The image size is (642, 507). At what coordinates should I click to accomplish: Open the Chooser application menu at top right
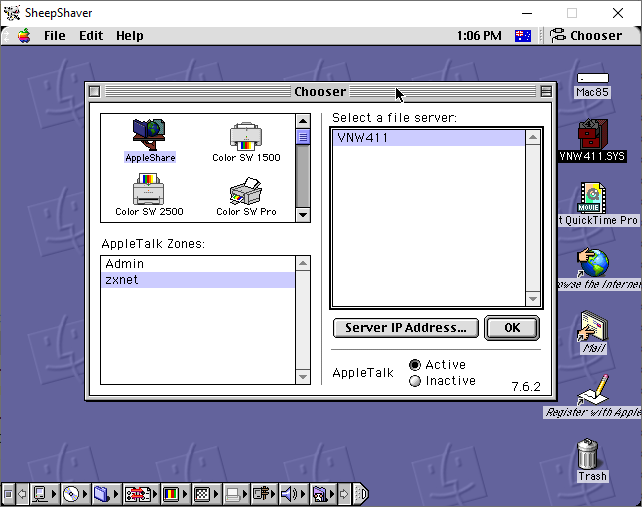585,36
